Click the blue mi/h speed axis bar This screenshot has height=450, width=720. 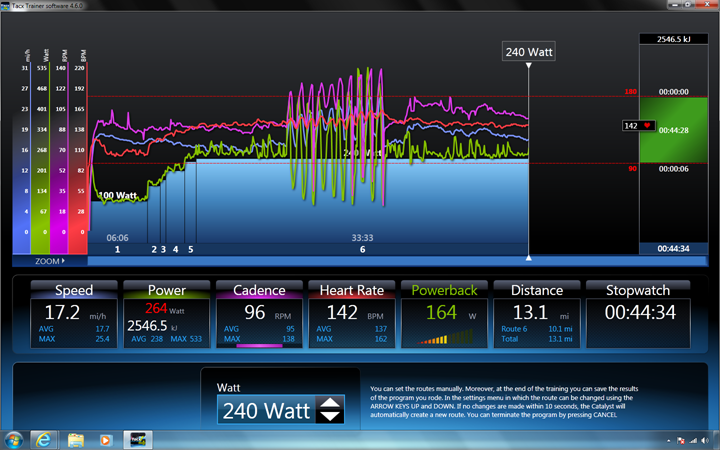click(22, 156)
